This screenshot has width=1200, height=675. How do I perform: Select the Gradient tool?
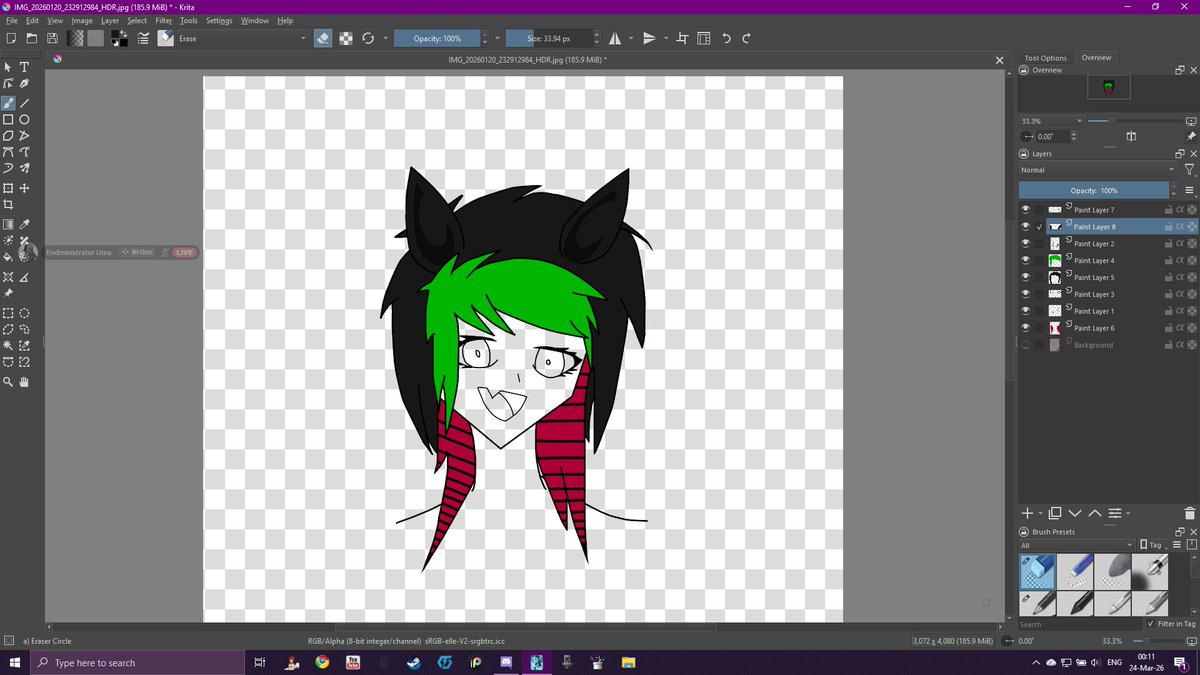point(8,224)
